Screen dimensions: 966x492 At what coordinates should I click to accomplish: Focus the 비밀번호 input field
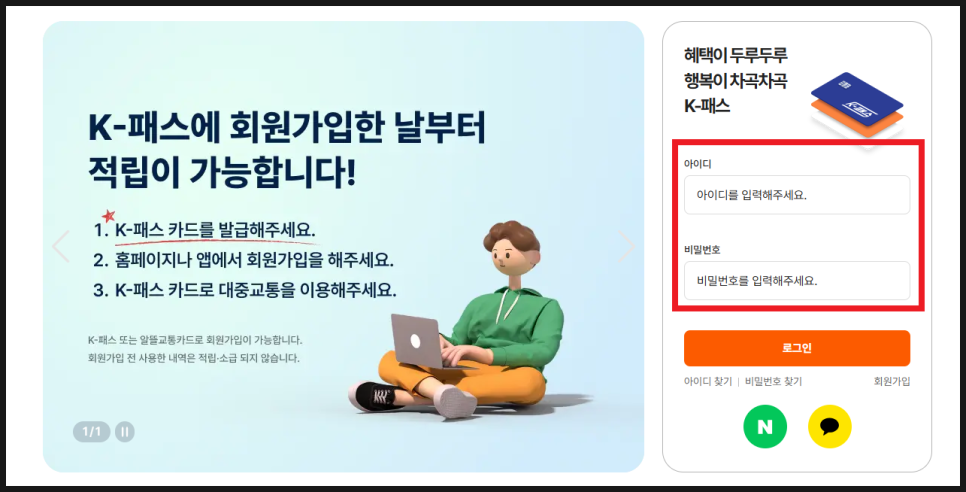(797, 281)
